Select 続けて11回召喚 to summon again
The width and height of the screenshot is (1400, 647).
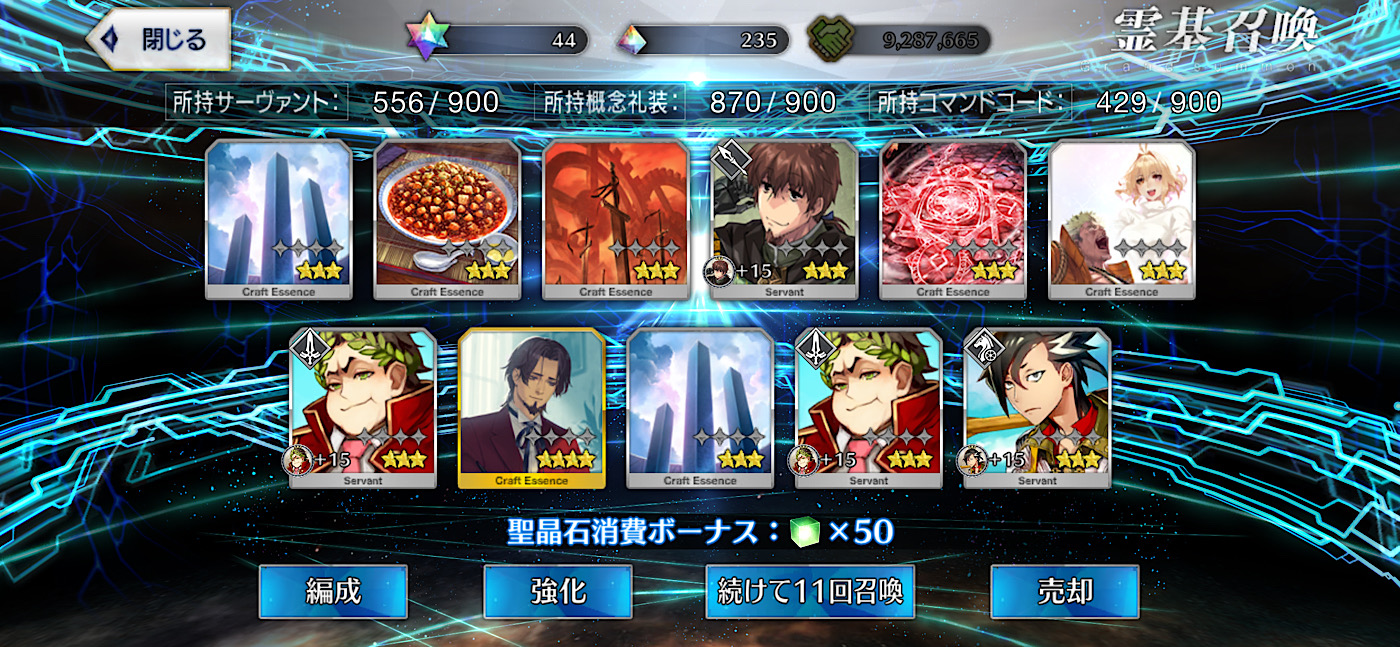click(x=810, y=591)
